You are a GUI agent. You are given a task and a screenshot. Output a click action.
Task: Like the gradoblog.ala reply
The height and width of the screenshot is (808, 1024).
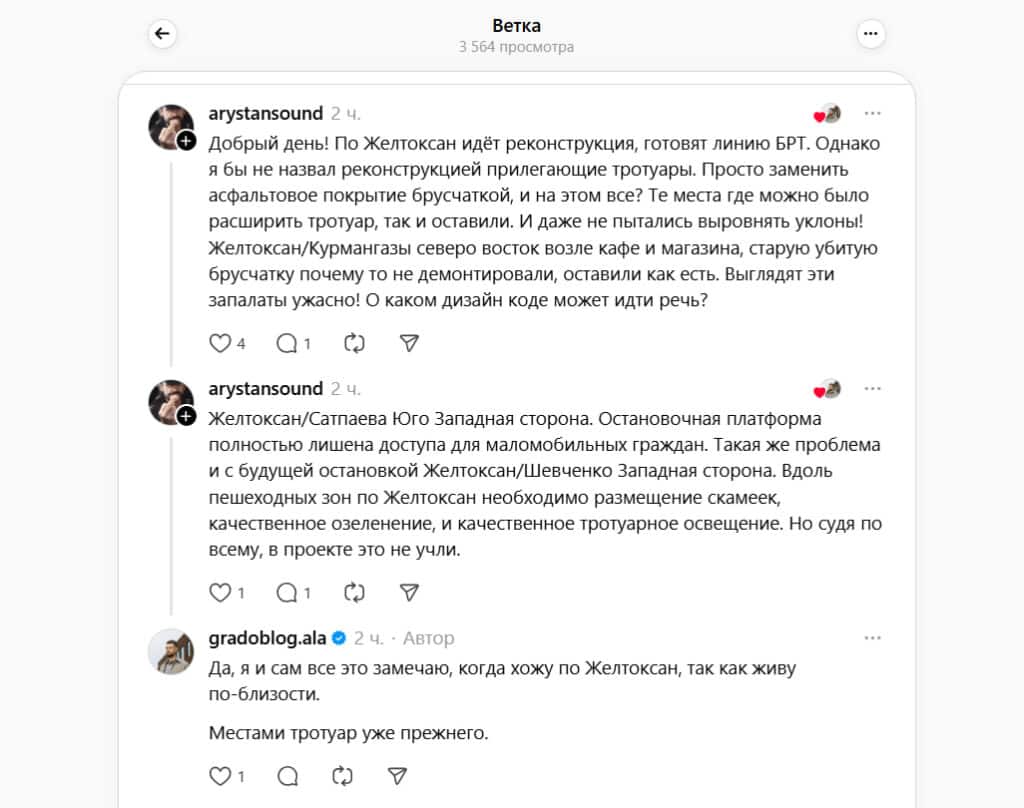coord(220,776)
